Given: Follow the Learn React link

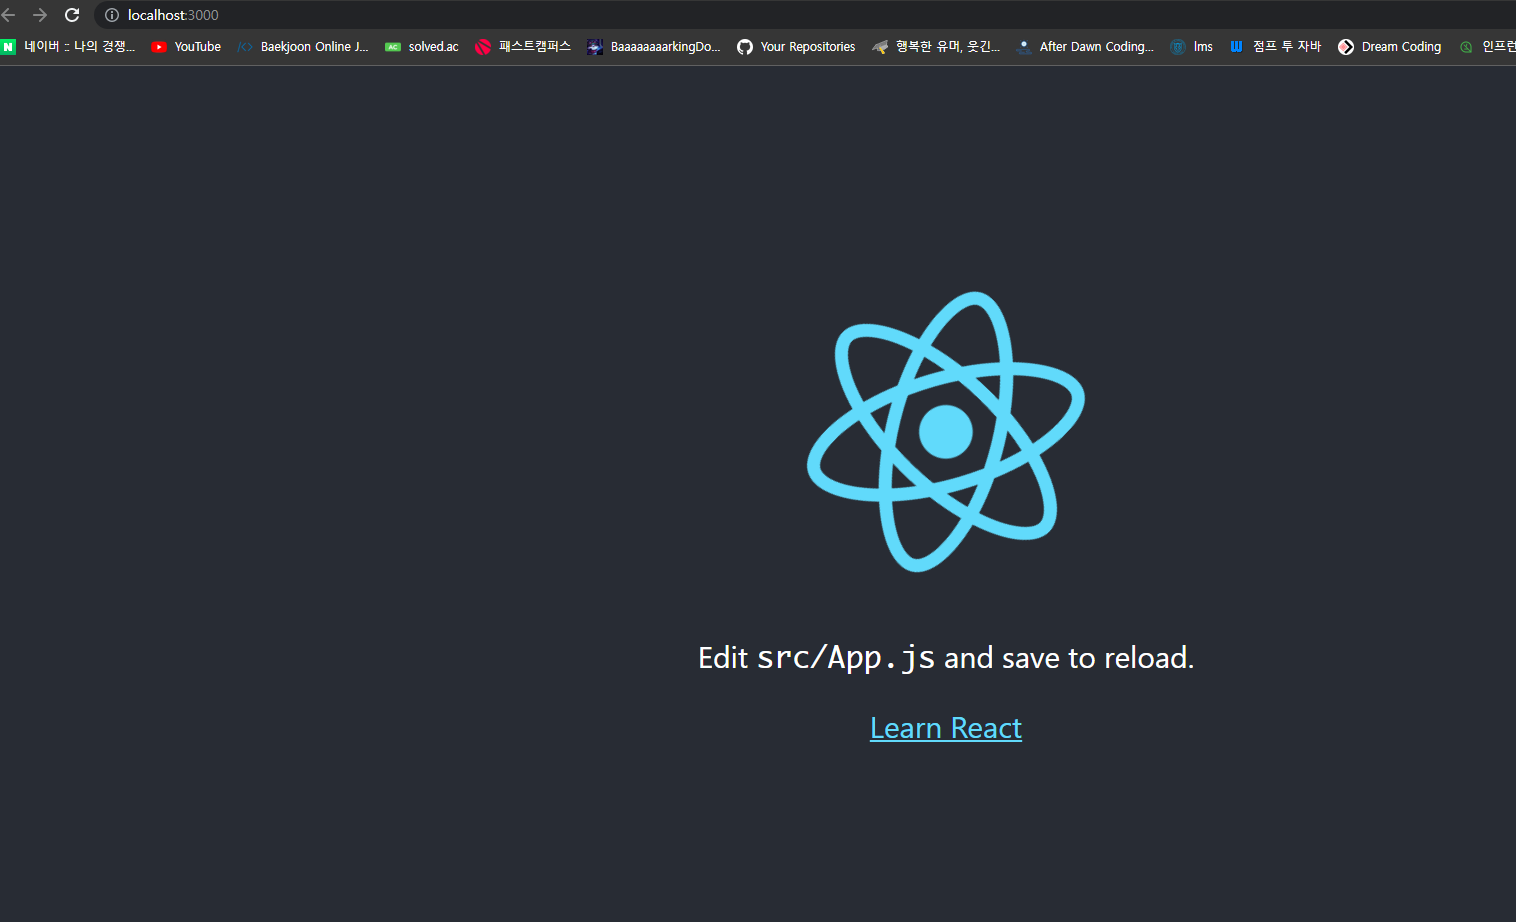Looking at the screenshot, I should 946,728.
